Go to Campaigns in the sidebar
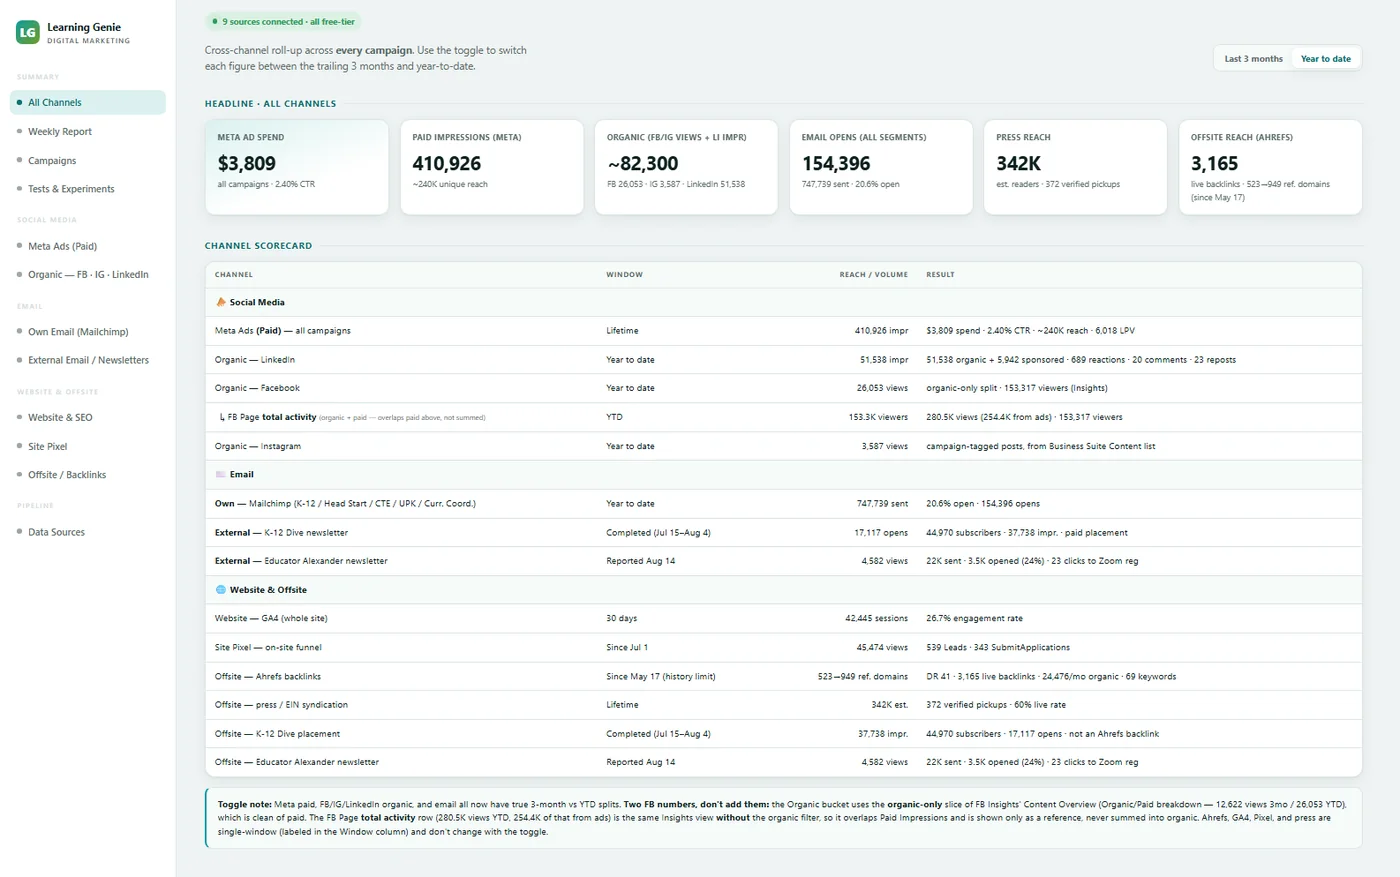The width and height of the screenshot is (1400, 877). click(88, 160)
